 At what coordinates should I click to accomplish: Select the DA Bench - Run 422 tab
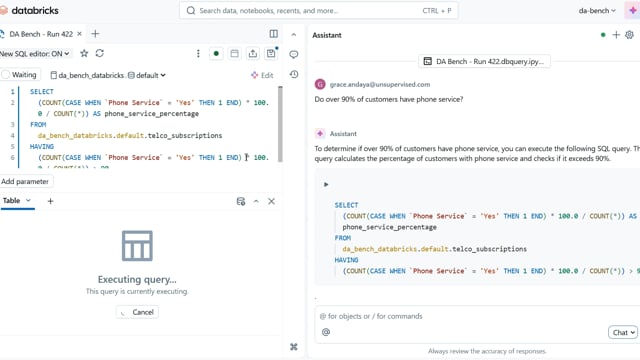point(41,34)
